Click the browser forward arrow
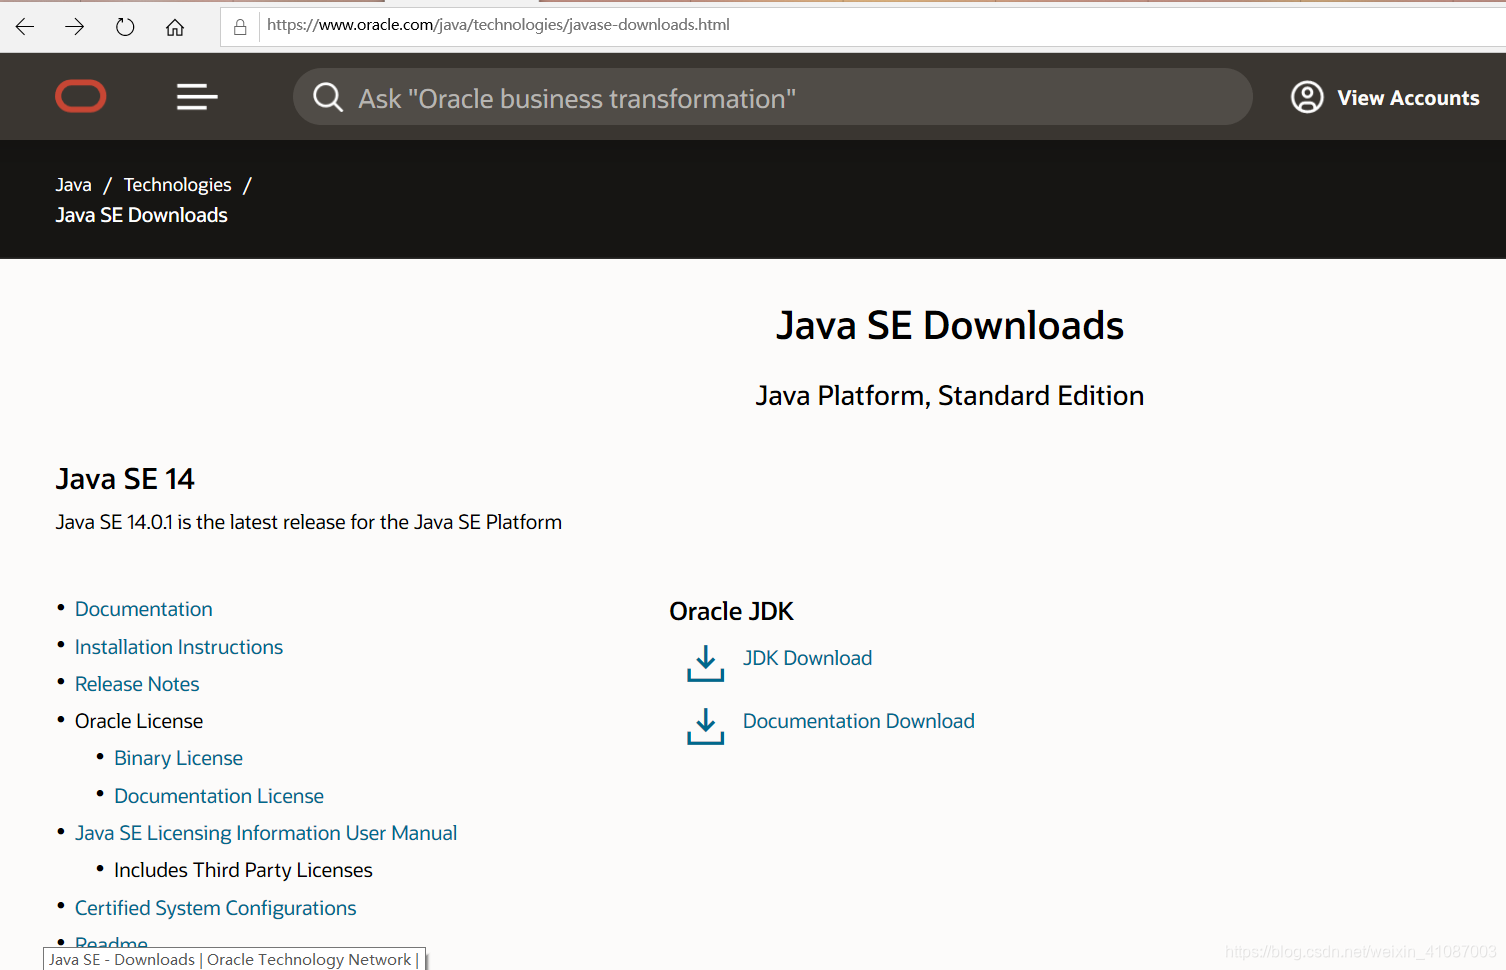The image size is (1506, 970). 75,27
